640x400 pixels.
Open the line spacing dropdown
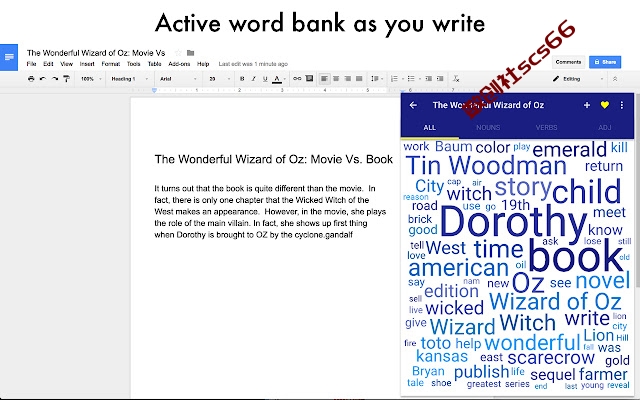376,79
